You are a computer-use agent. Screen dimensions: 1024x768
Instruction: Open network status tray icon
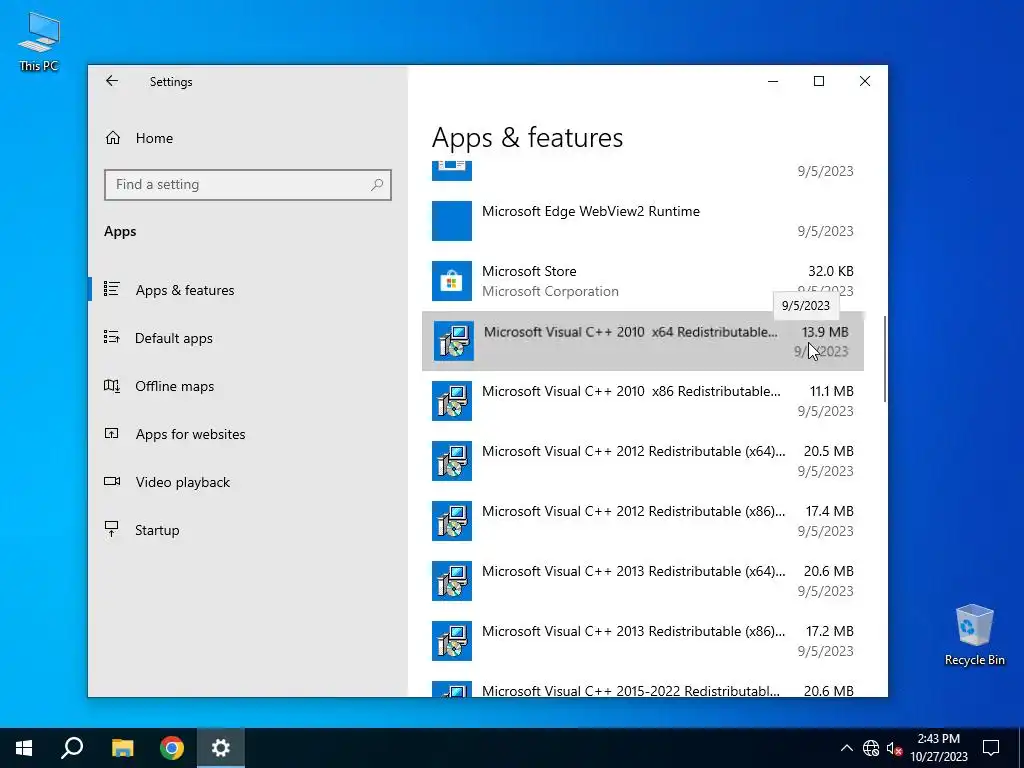871,748
